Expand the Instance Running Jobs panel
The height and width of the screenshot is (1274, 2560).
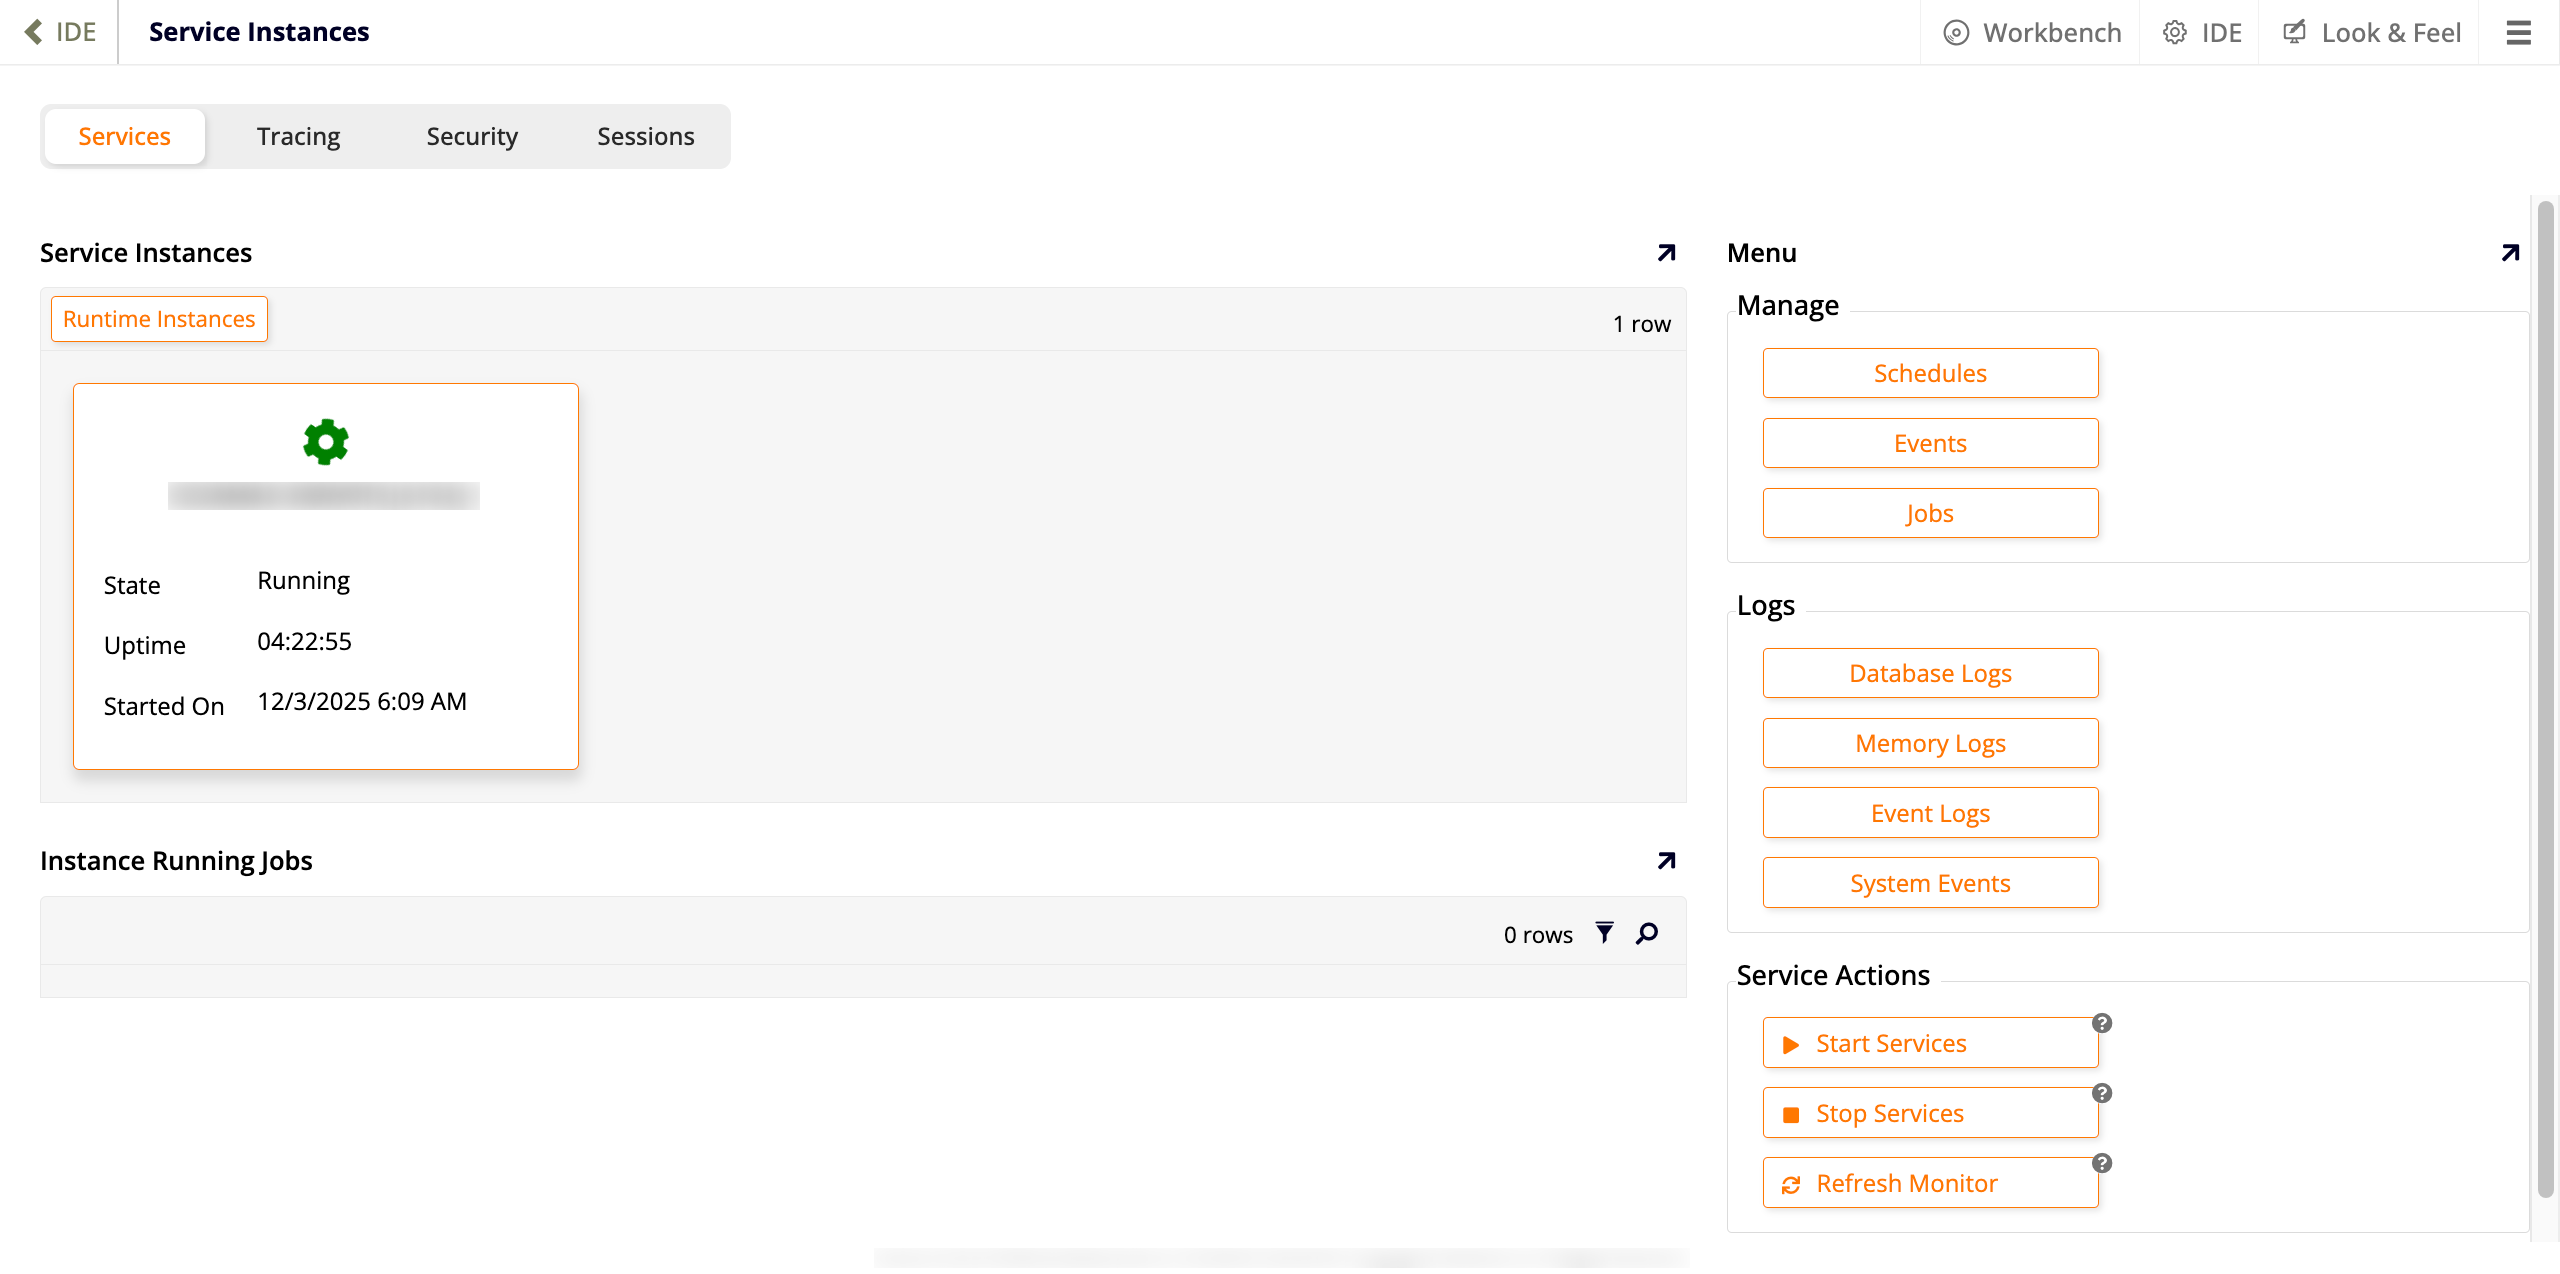click(1664, 859)
